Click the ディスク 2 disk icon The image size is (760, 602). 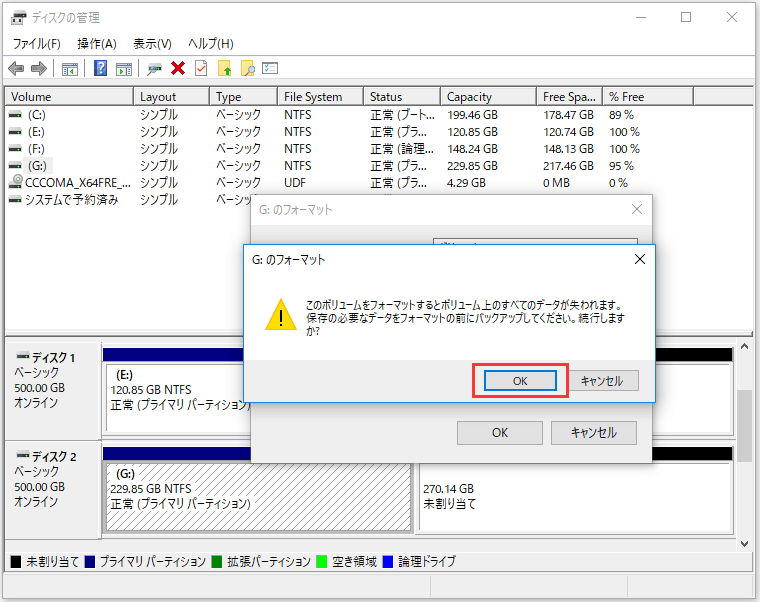pyautogui.click(x=23, y=455)
